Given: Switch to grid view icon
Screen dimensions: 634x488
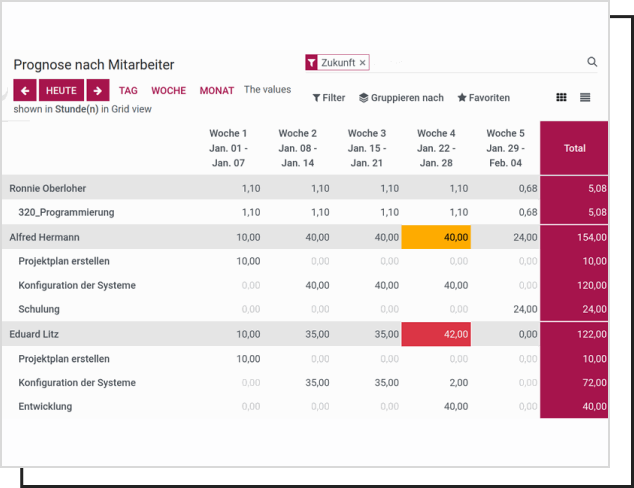Looking at the screenshot, I should [561, 97].
